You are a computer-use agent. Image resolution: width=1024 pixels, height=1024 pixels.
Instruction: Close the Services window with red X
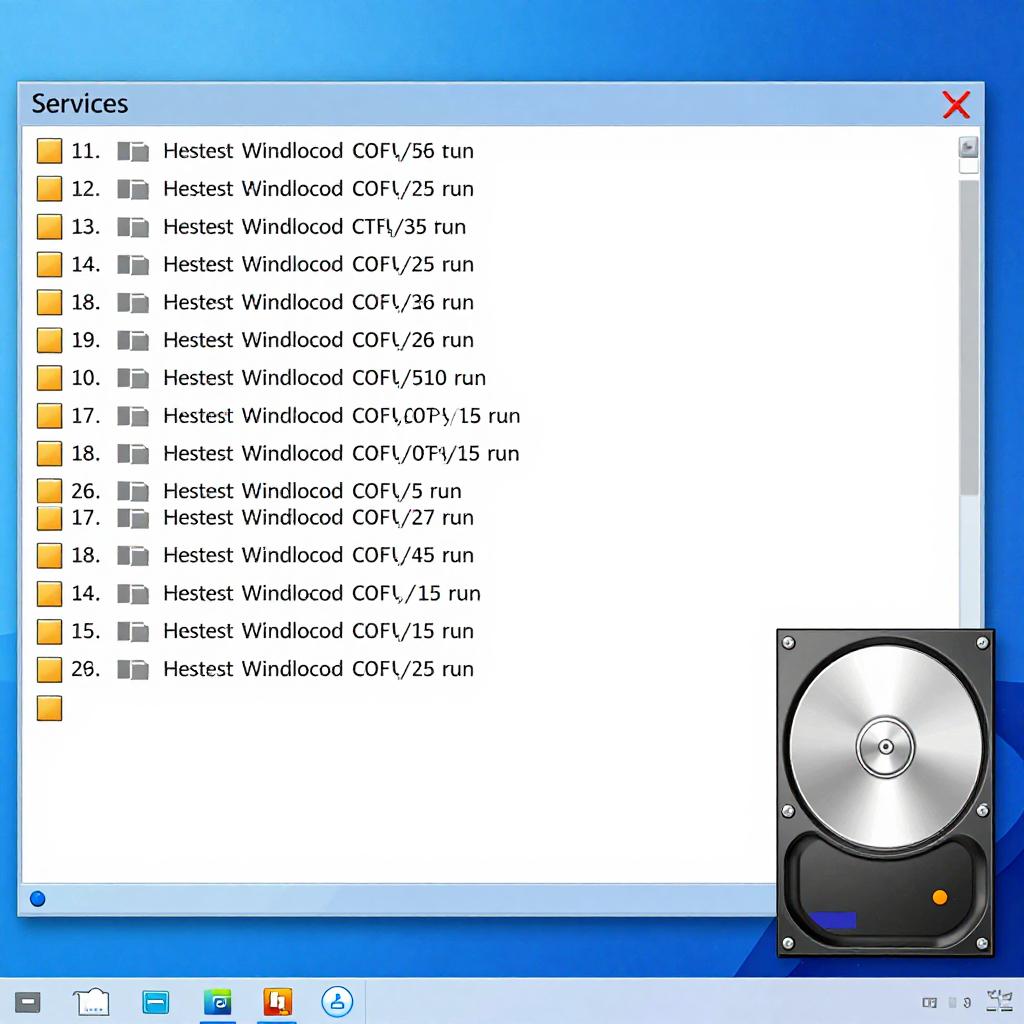tap(956, 104)
